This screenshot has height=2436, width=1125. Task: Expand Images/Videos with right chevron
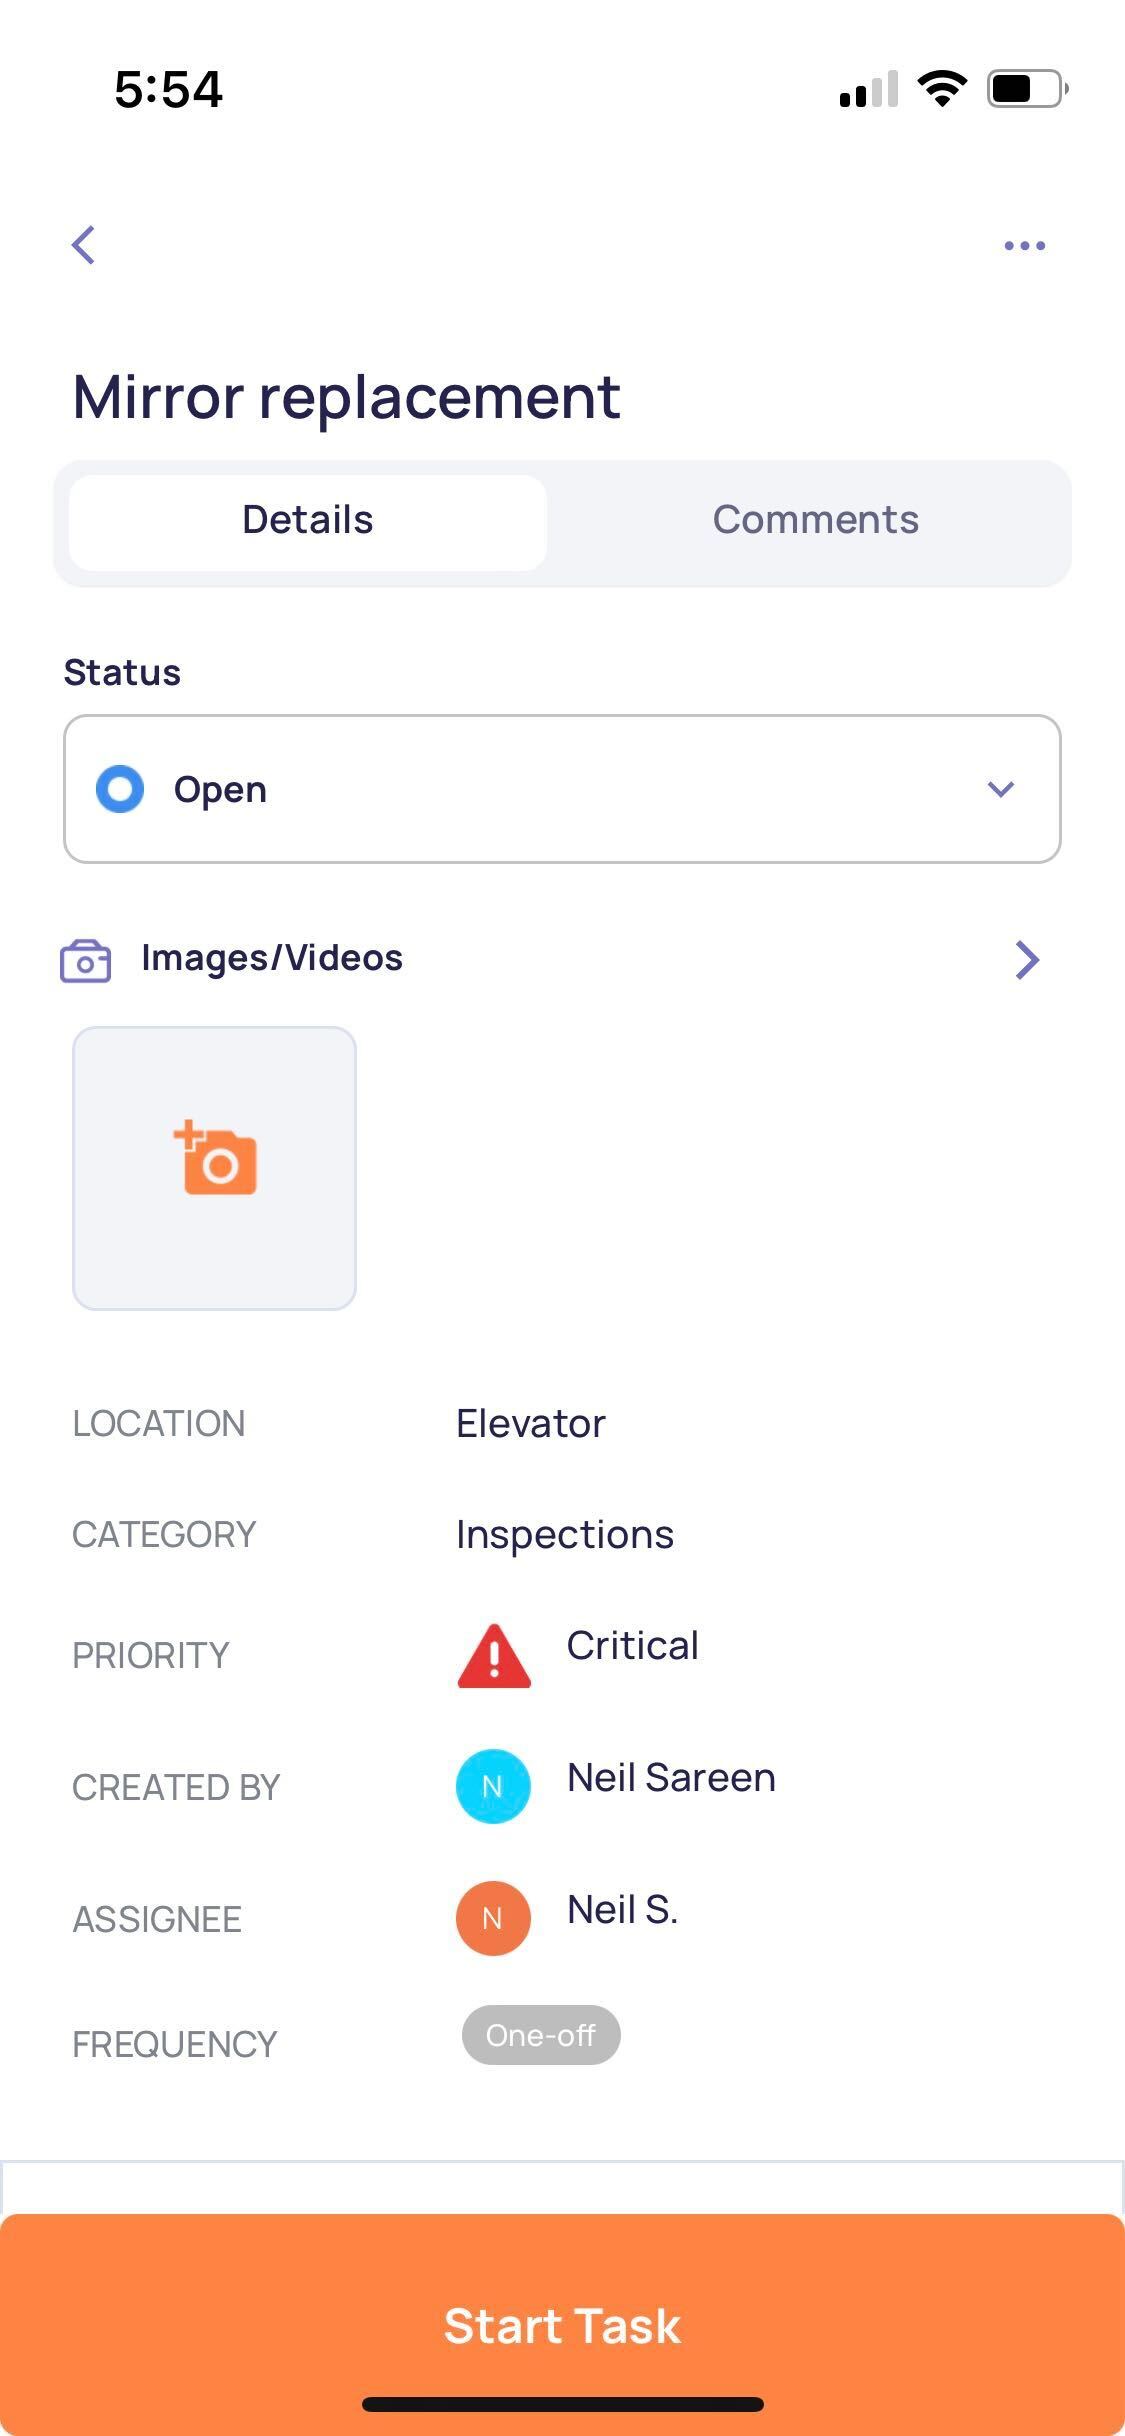[1027, 960]
